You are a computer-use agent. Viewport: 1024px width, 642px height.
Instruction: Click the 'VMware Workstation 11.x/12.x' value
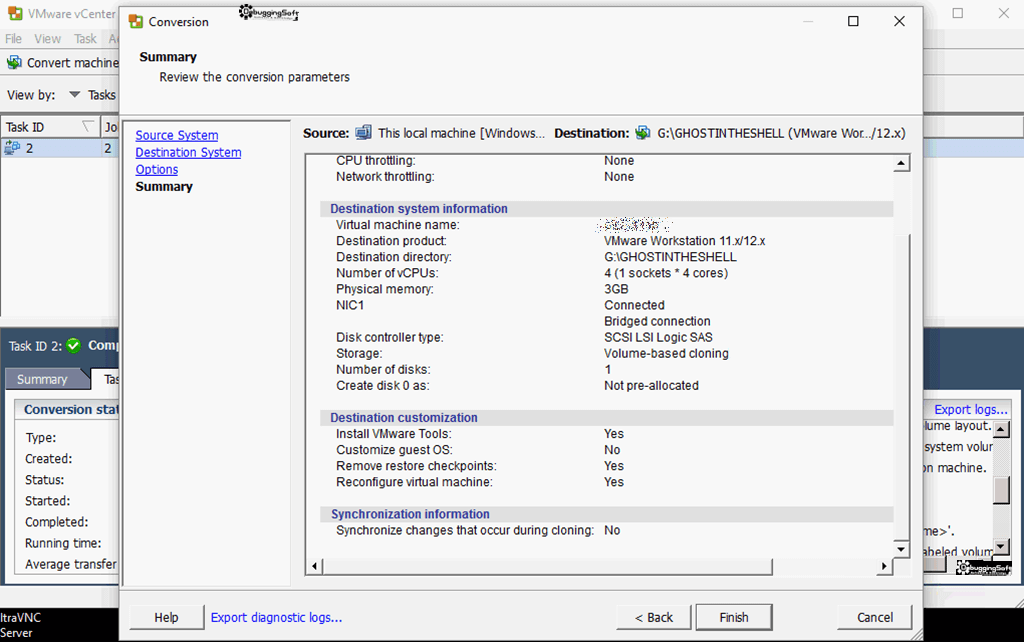coord(684,240)
